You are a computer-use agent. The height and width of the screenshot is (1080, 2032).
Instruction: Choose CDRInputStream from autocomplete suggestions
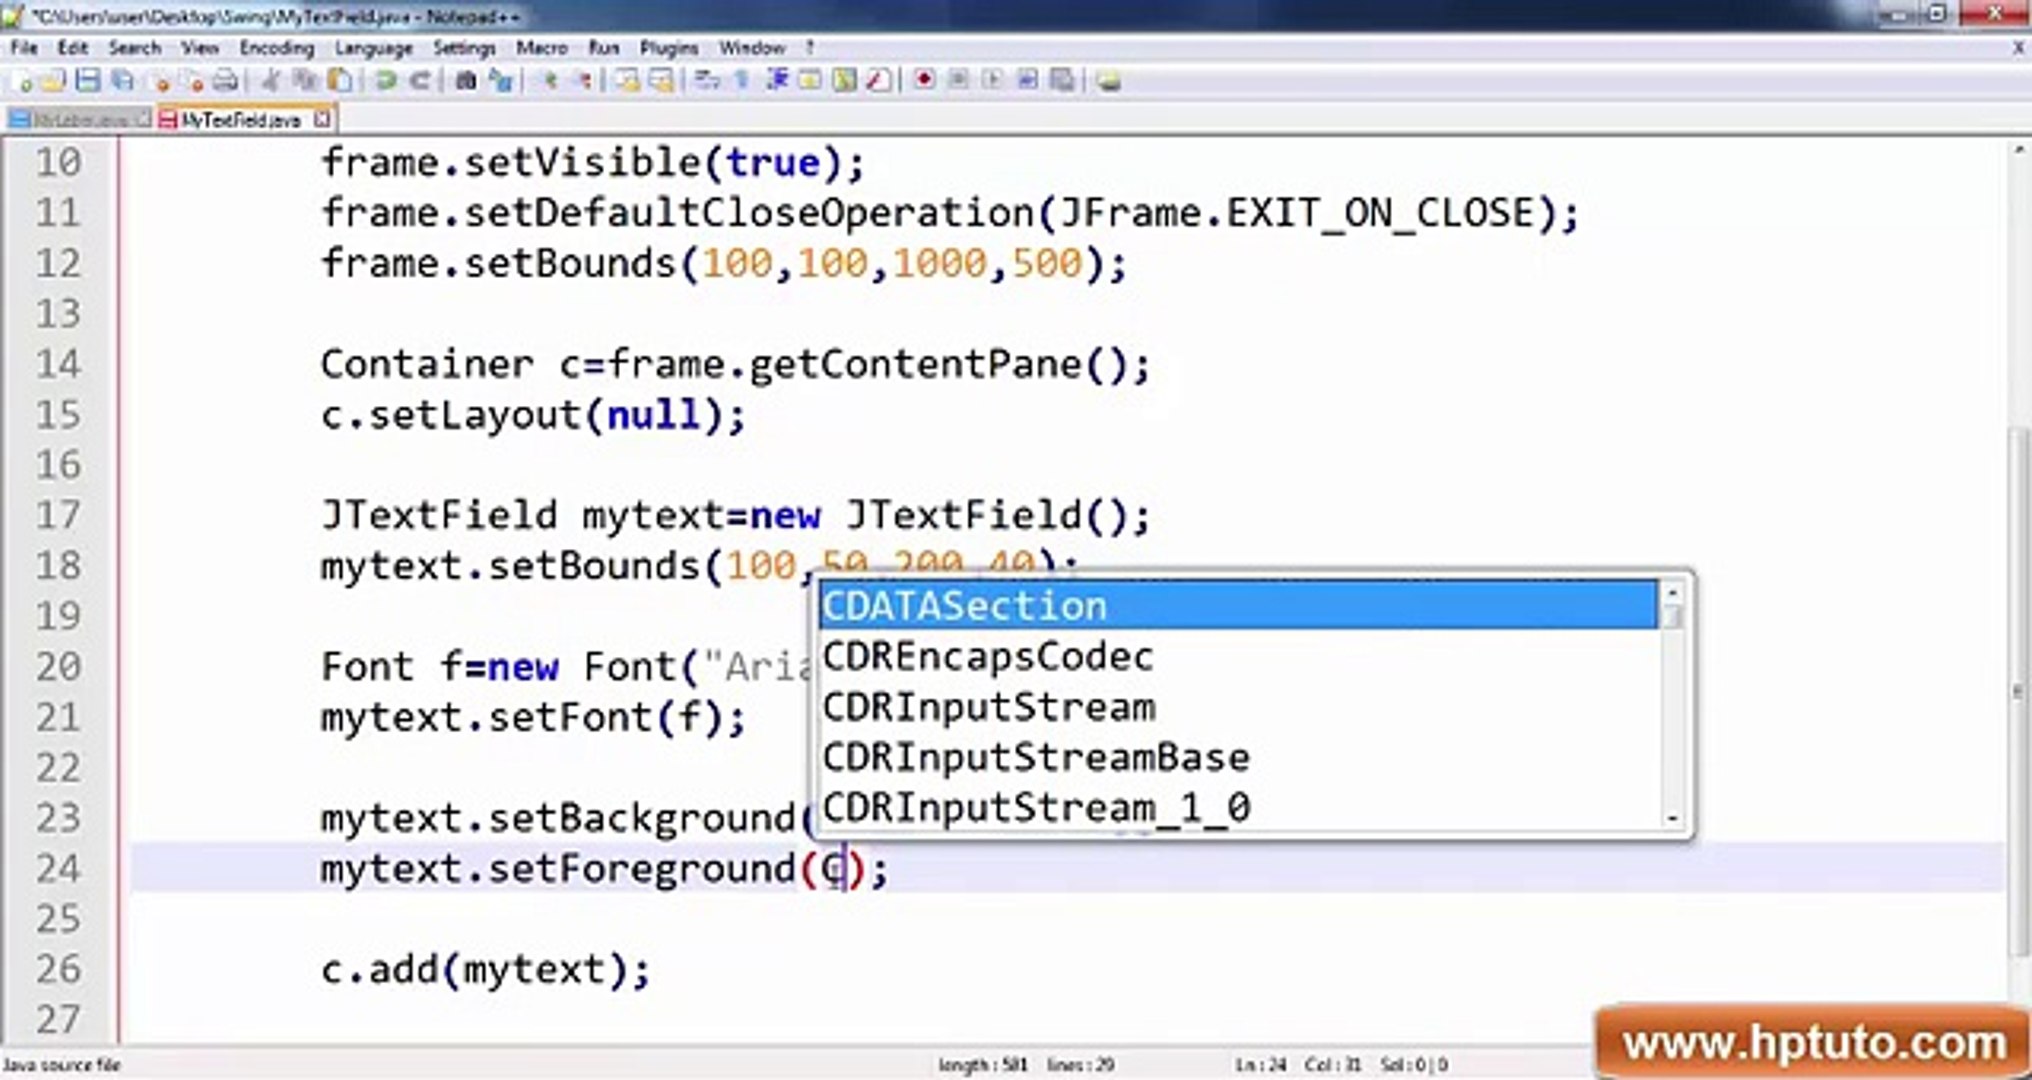988,708
